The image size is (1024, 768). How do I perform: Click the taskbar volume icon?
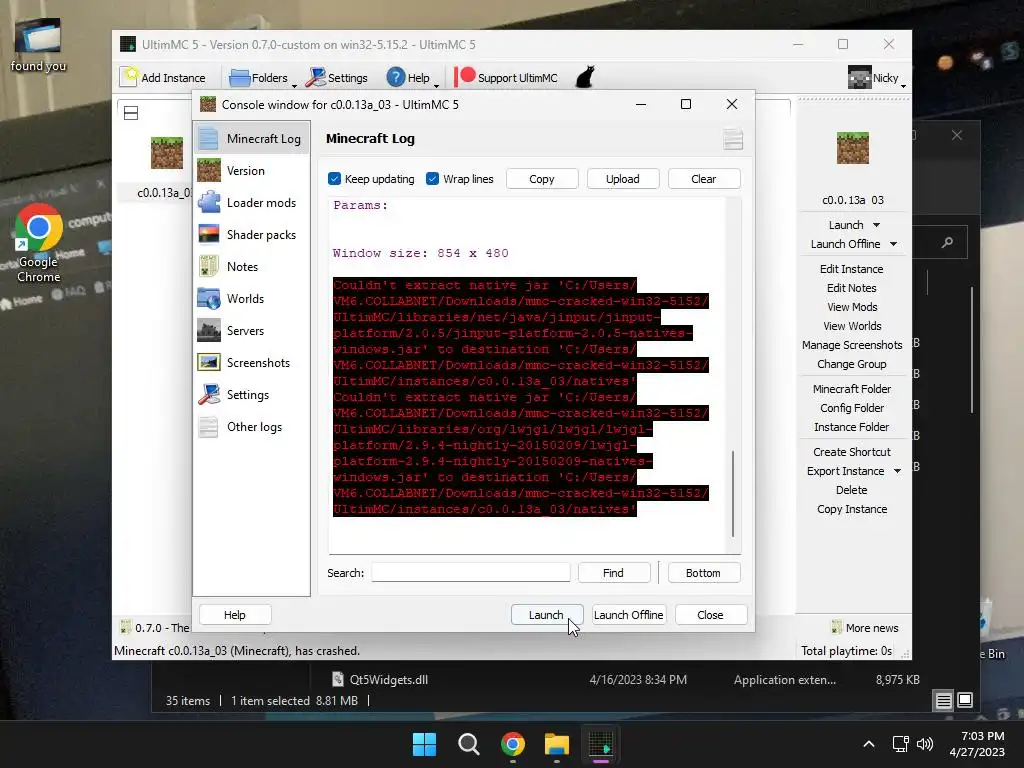coord(925,744)
